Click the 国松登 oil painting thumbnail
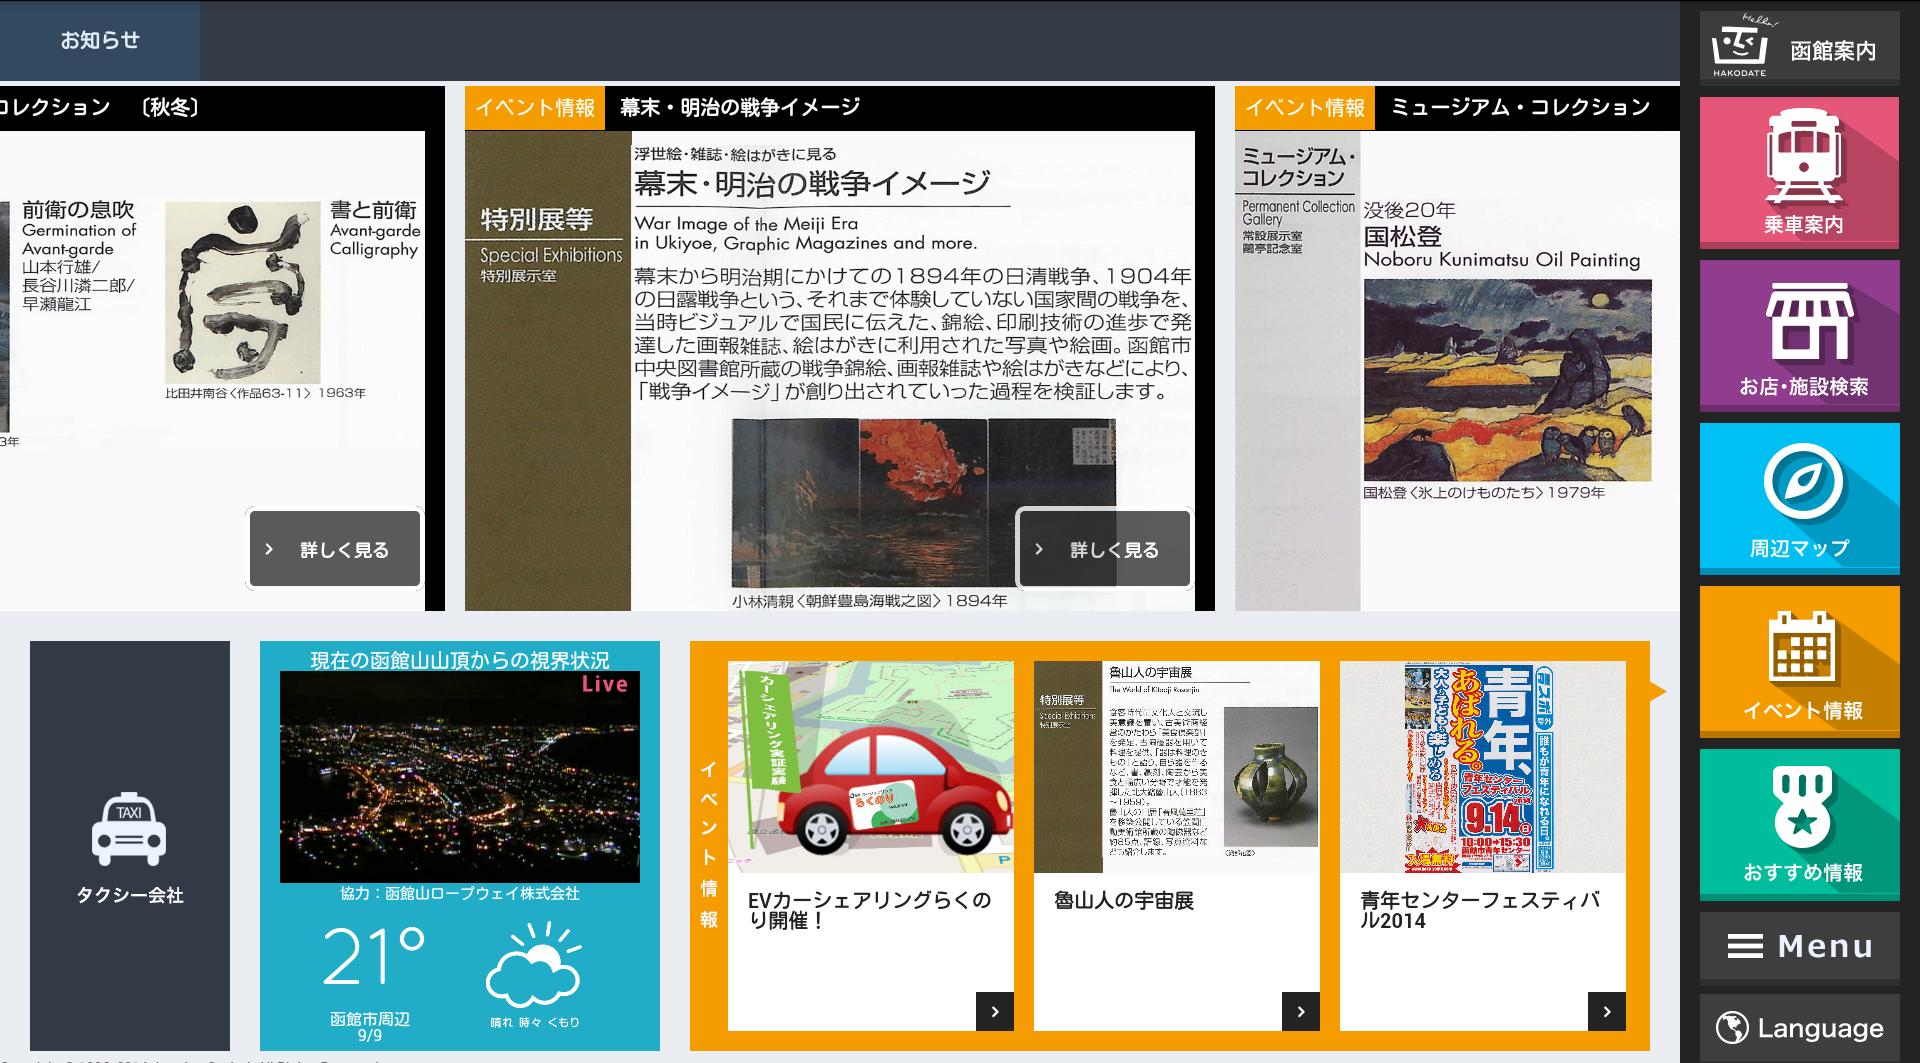Screen dimensions: 1920x1063 pos(1507,380)
